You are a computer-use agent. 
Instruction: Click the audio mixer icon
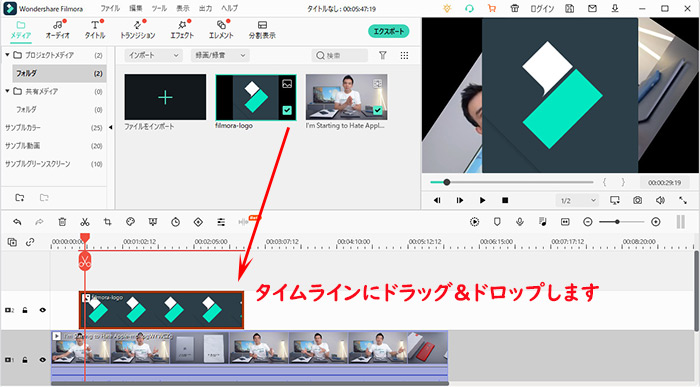tap(542, 222)
